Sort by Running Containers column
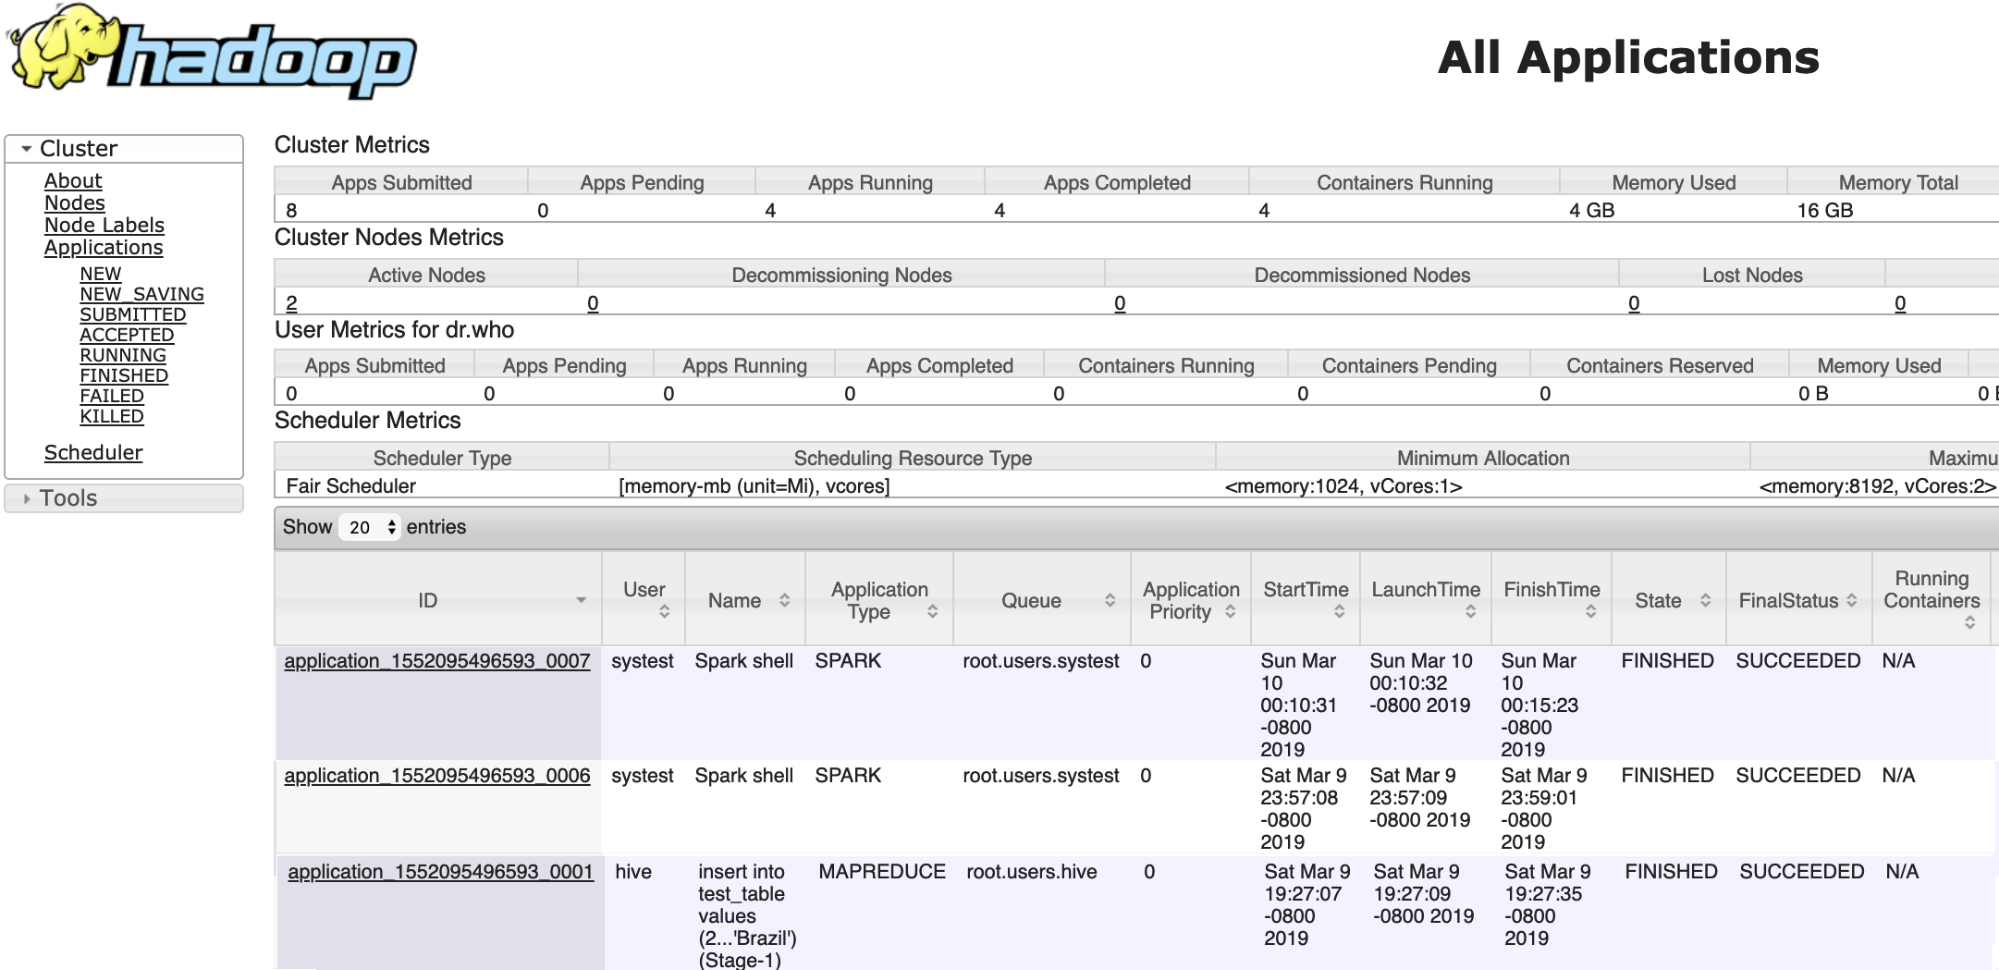 pyautogui.click(x=1931, y=600)
